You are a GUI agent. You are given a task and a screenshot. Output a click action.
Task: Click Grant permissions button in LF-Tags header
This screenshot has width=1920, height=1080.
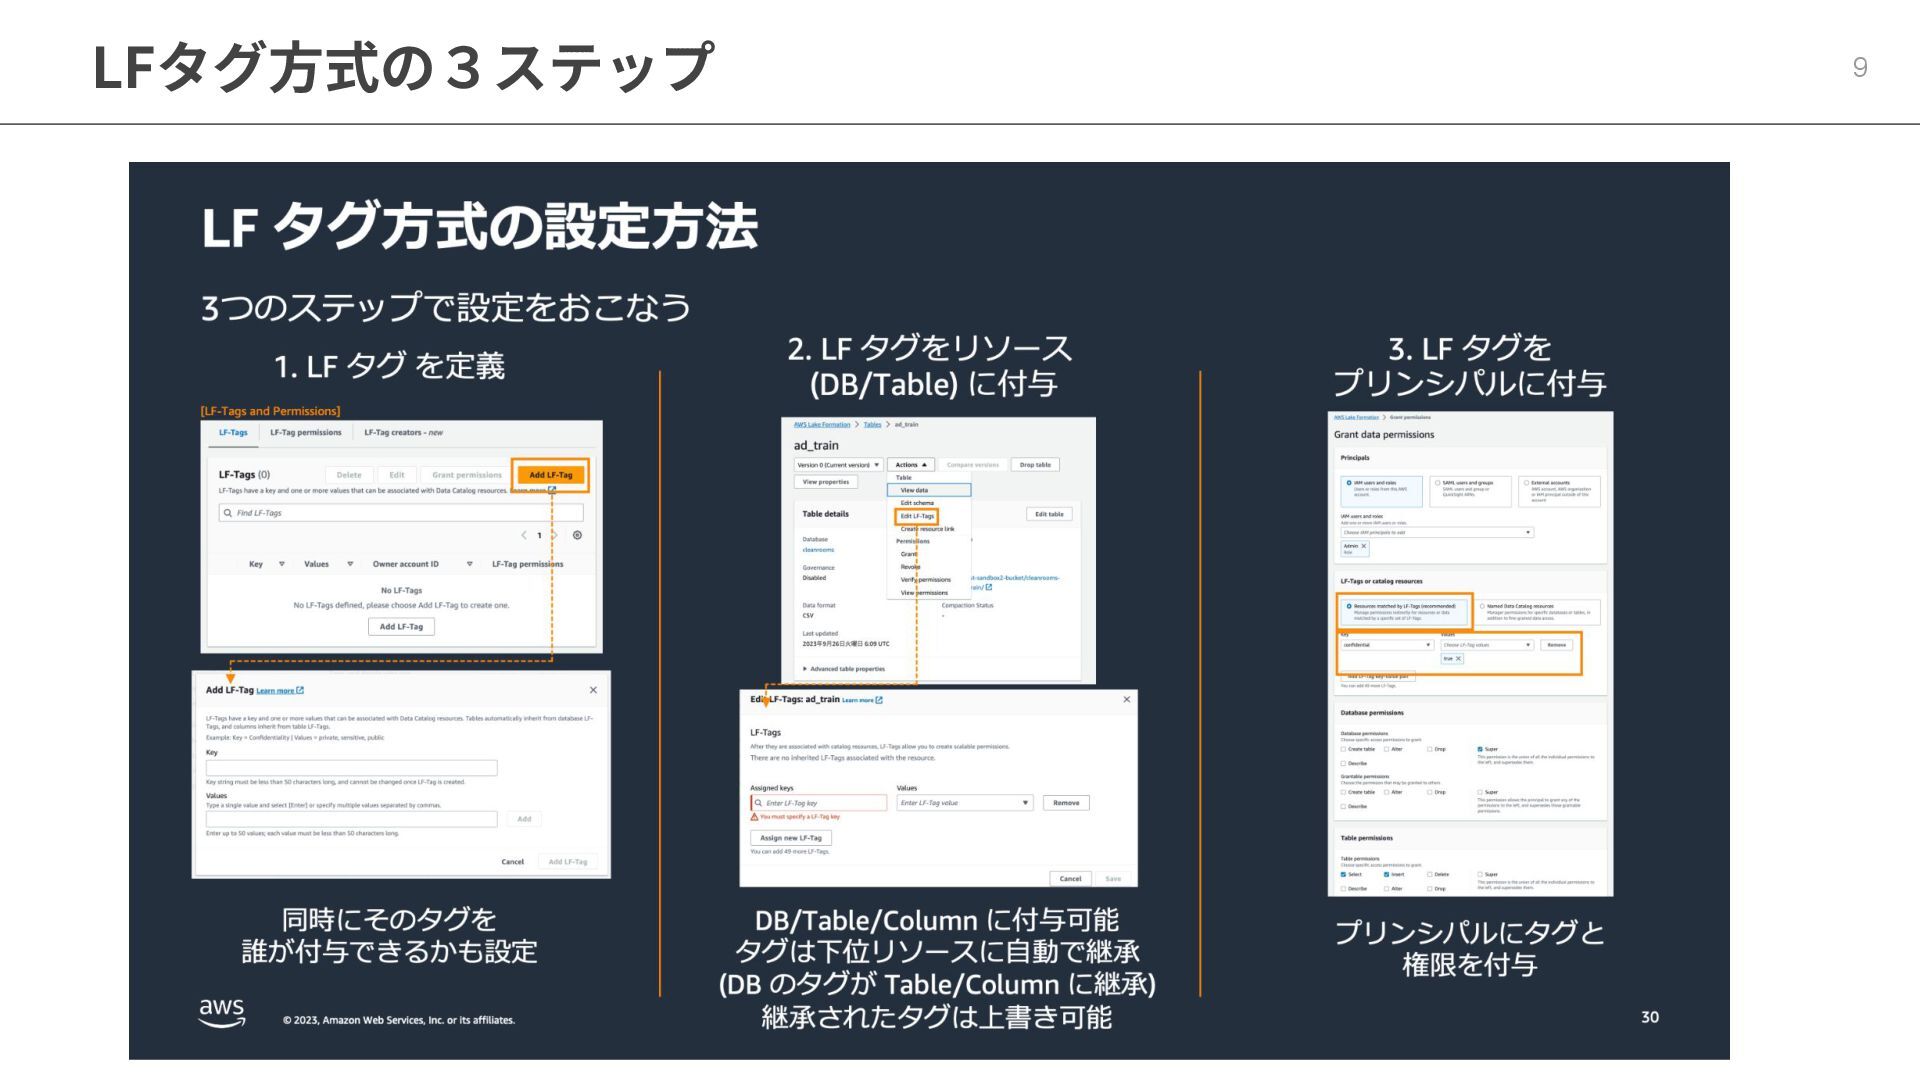coord(467,475)
